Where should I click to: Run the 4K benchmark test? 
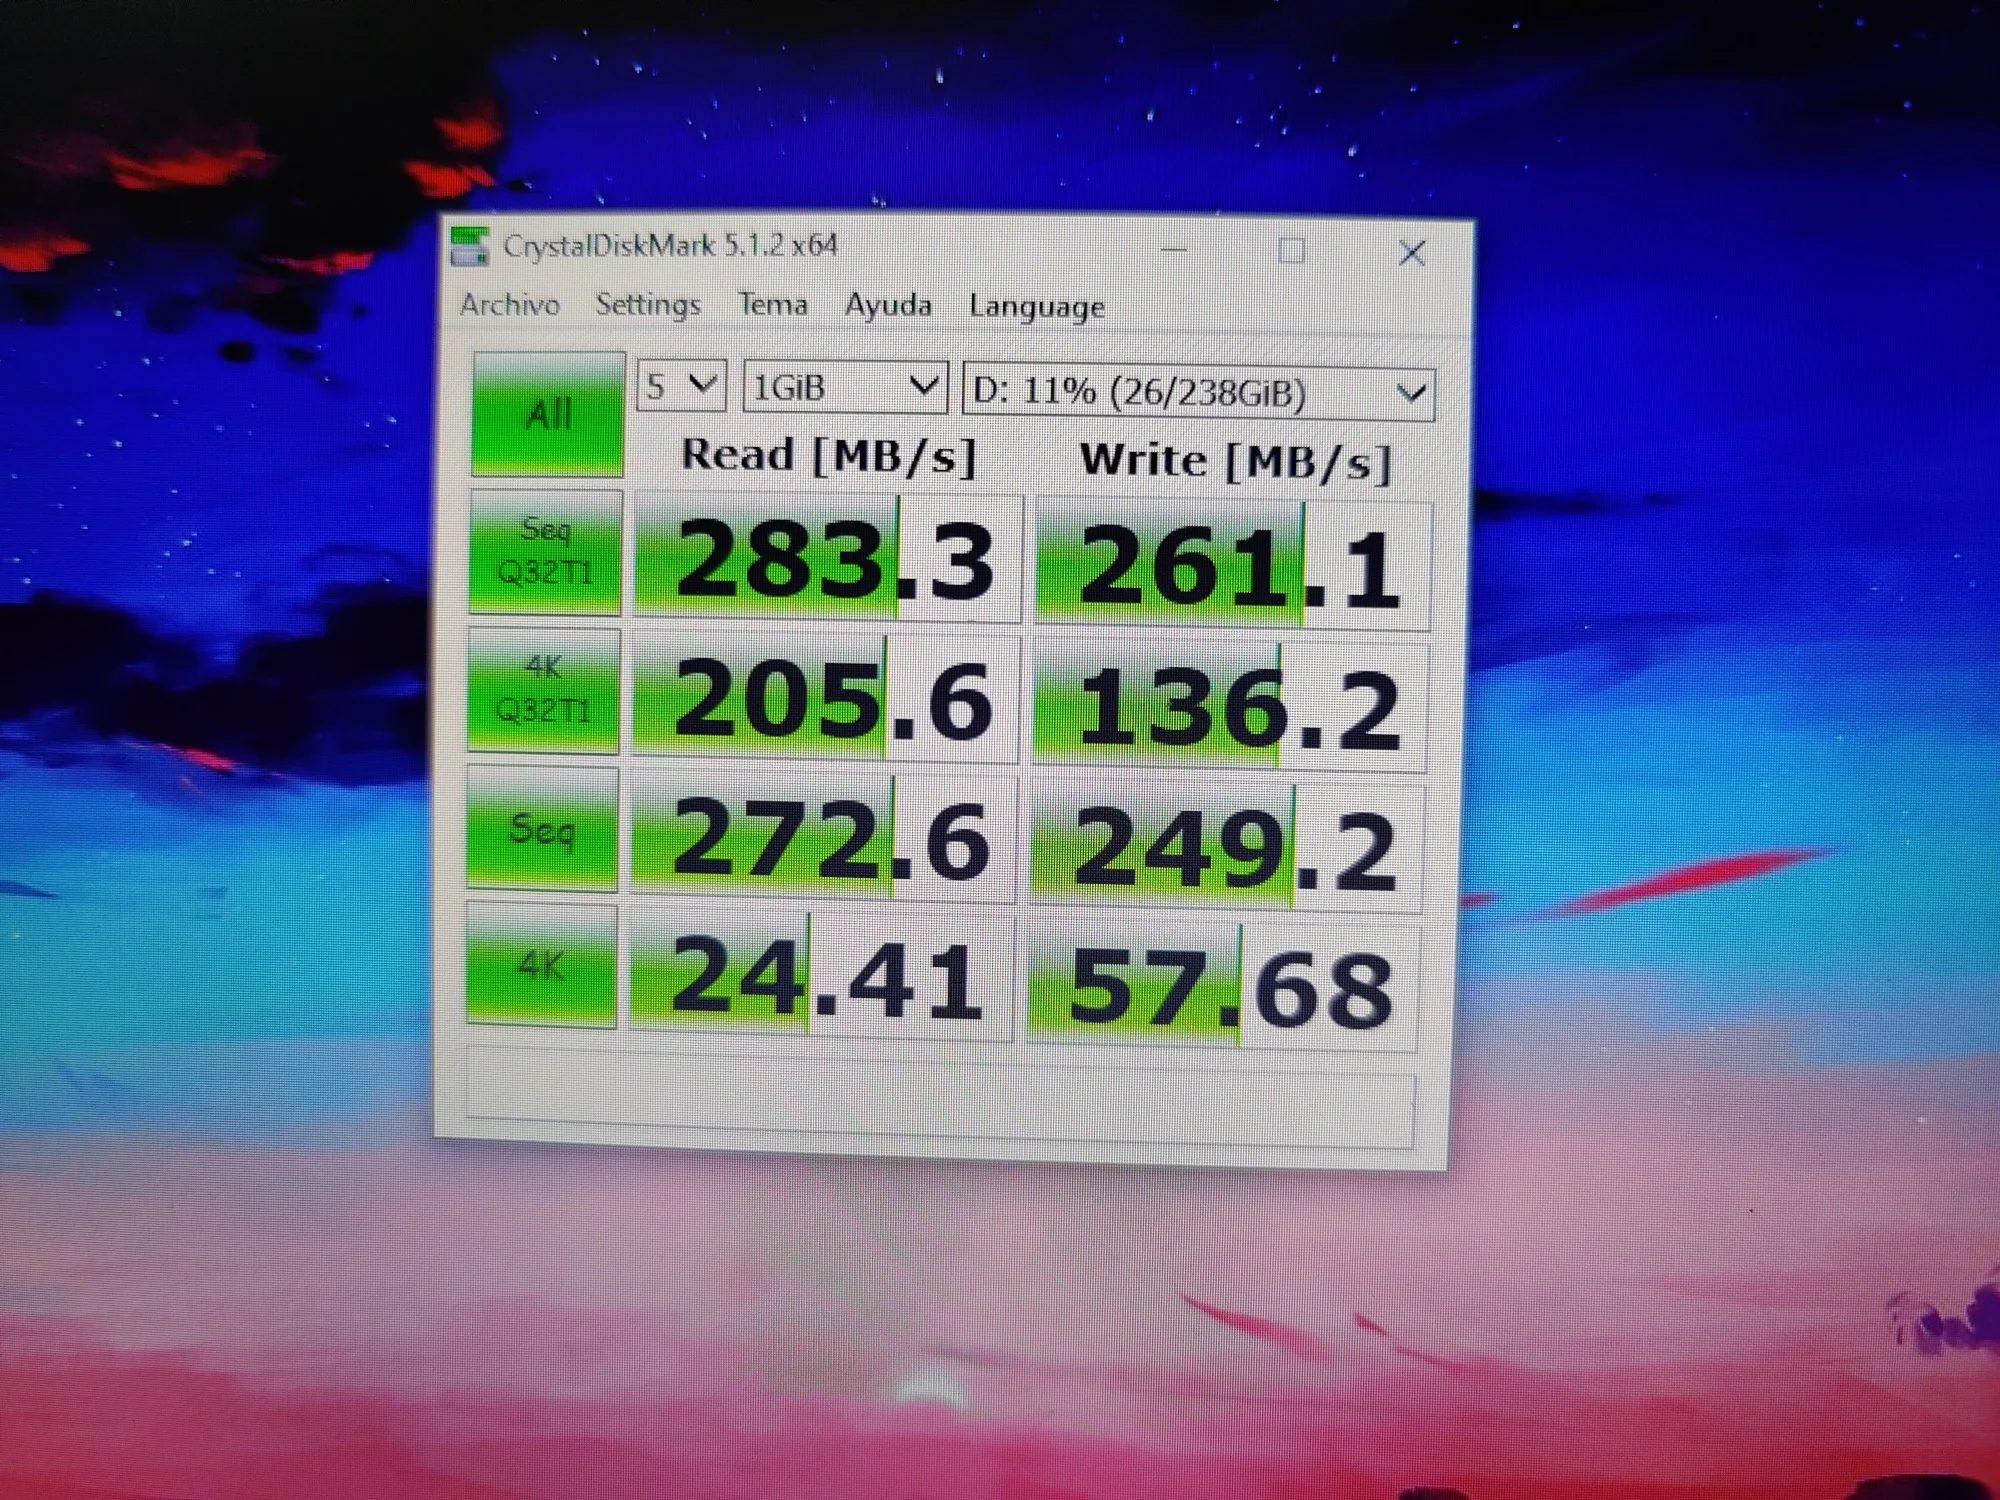(x=540, y=965)
